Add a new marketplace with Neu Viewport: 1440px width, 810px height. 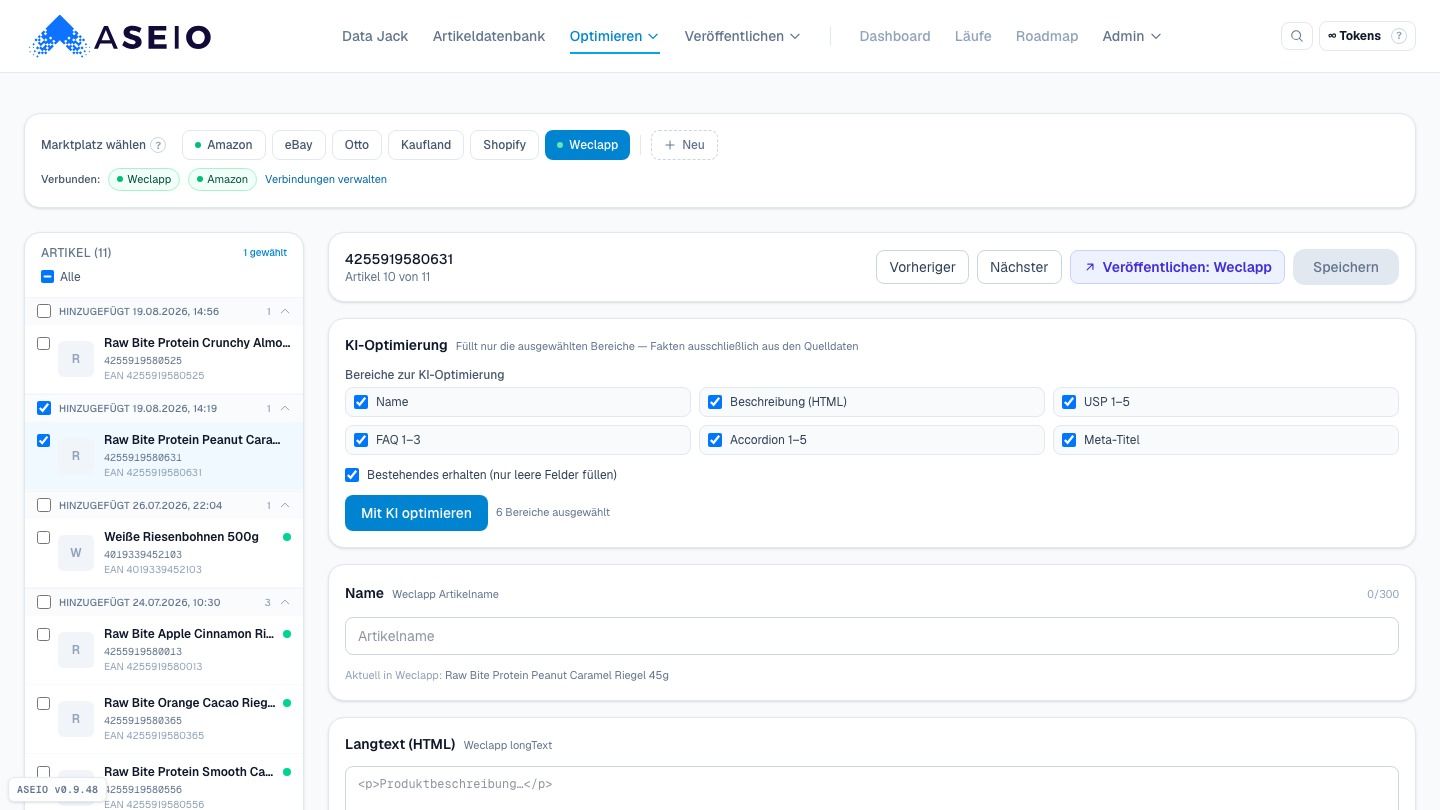tap(684, 145)
